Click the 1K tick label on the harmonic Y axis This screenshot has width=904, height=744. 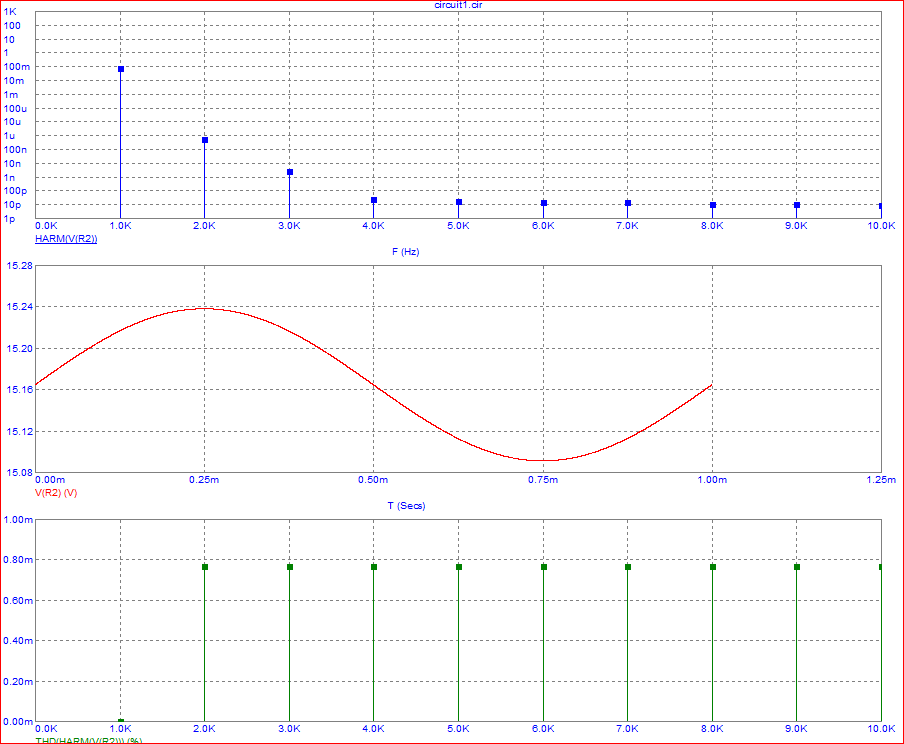pos(10,12)
